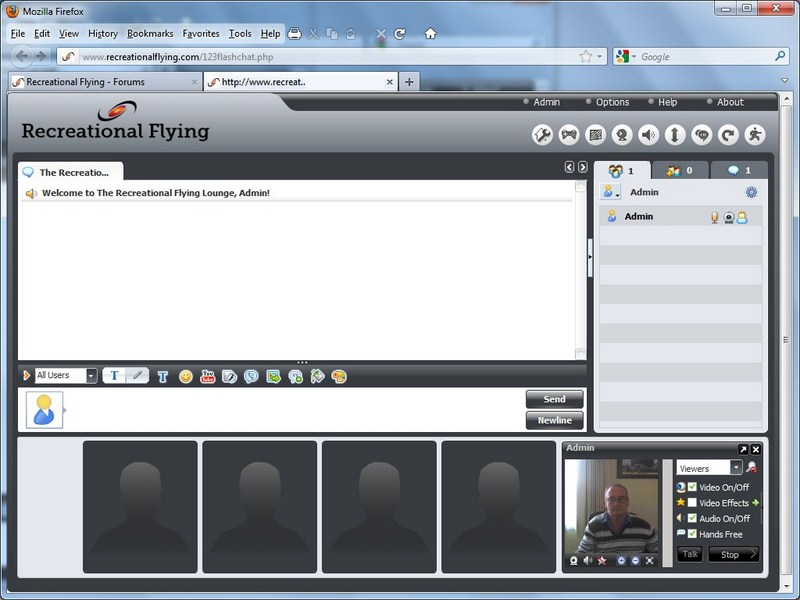Click the Admin avatar thumbnail beside message box
This screenshot has width=800, height=600.
tap(44, 410)
